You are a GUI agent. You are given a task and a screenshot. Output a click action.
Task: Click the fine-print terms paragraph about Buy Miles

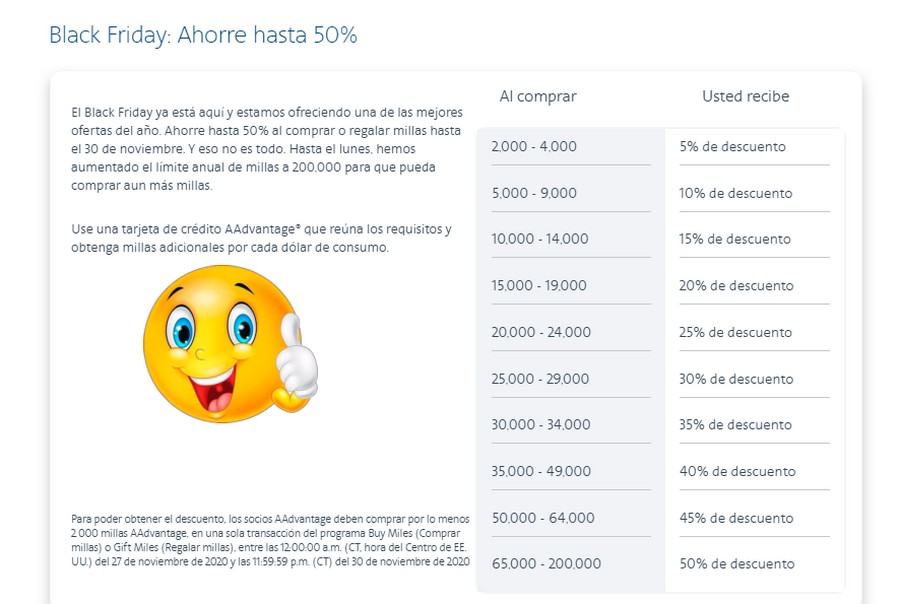(270, 540)
